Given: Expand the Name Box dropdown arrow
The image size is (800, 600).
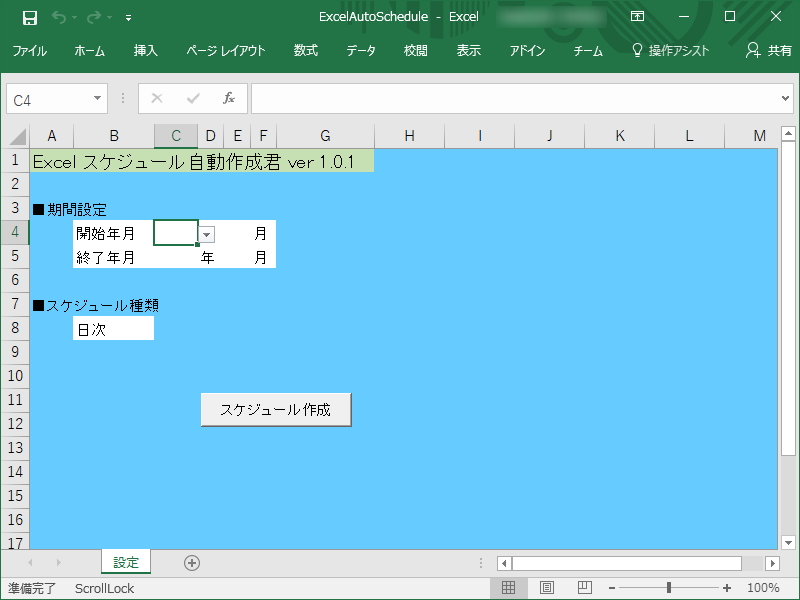Looking at the screenshot, I should click(x=97, y=98).
